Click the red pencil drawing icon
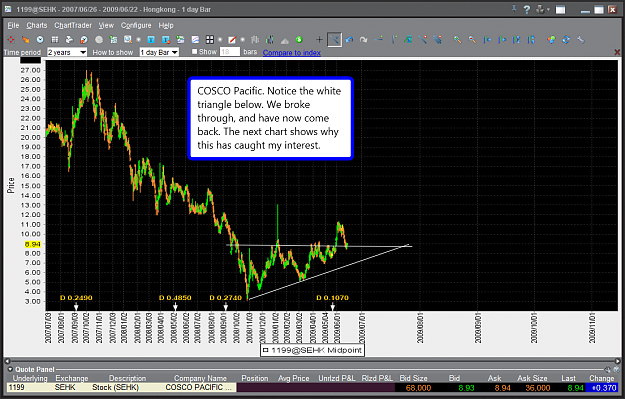Image resolution: width=625 pixels, height=399 pixels. click(232, 39)
